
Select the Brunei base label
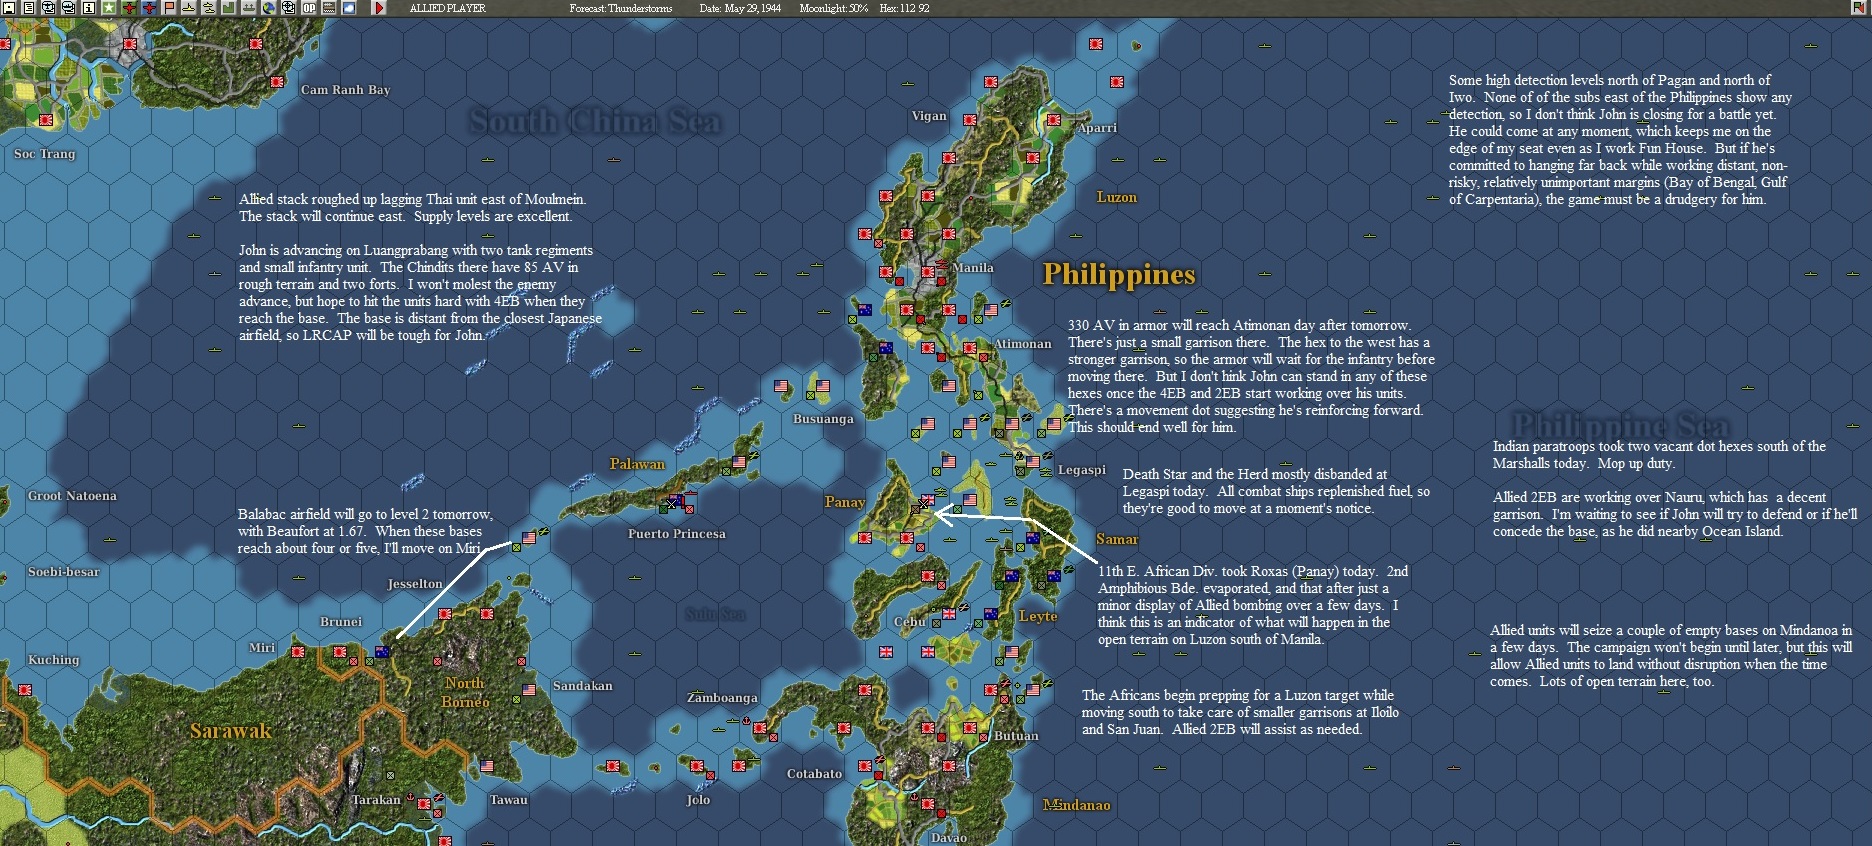point(341,622)
